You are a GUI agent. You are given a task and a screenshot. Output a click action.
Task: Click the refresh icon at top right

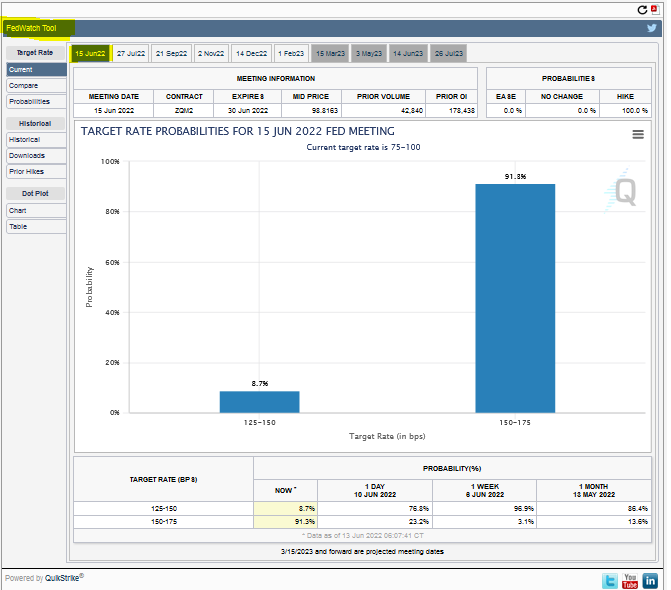click(642, 10)
